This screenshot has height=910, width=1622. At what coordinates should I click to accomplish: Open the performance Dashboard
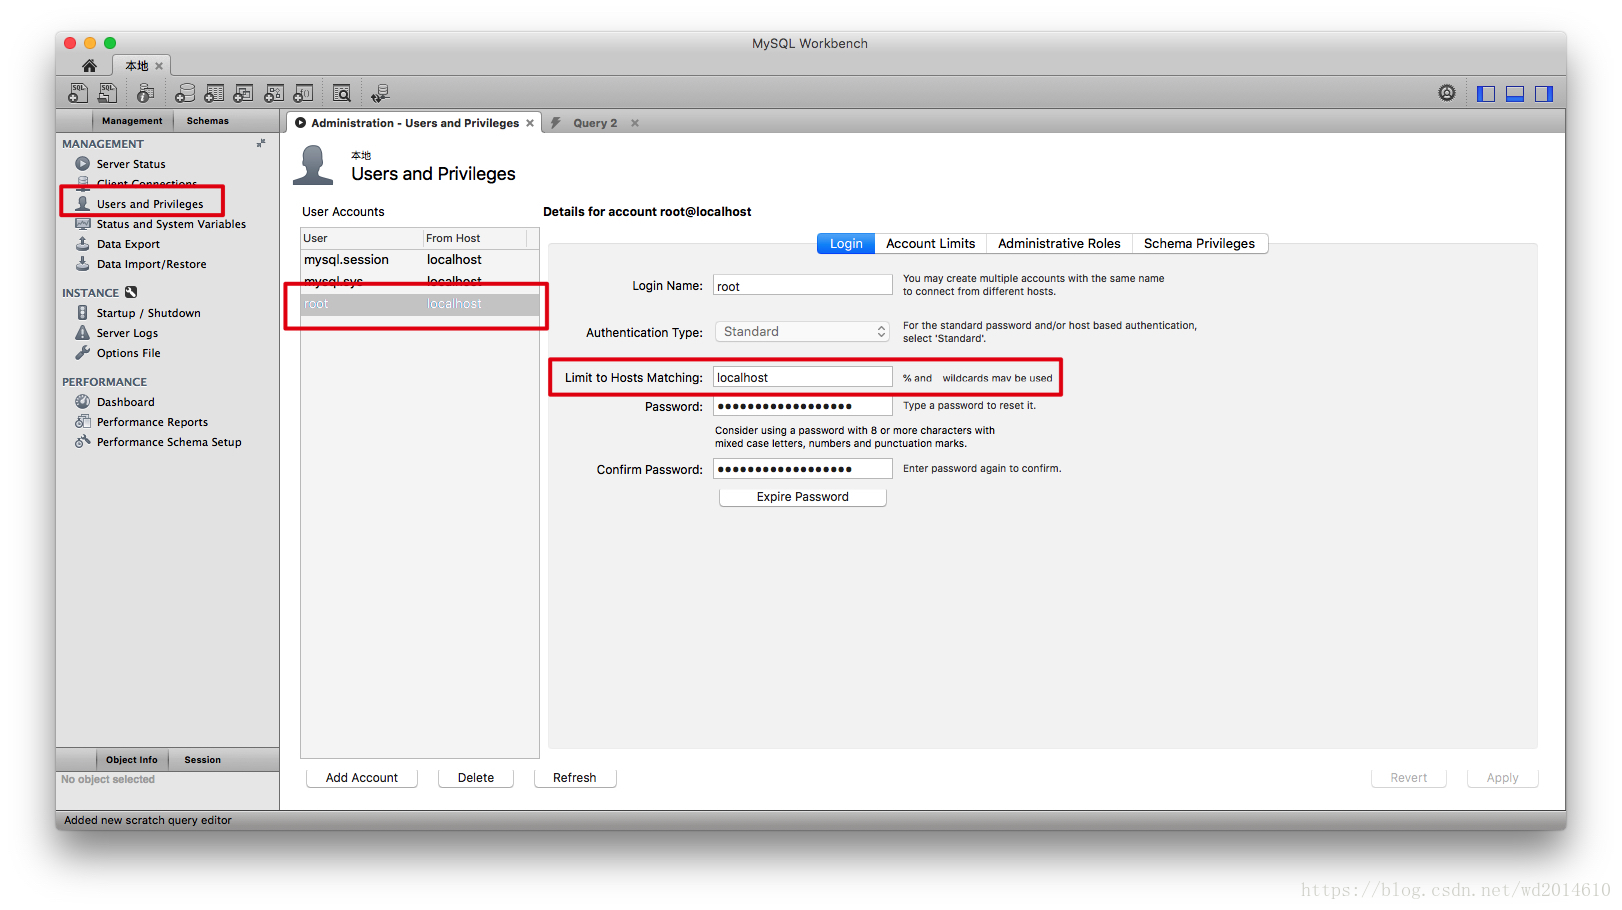click(x=125, y=402)
